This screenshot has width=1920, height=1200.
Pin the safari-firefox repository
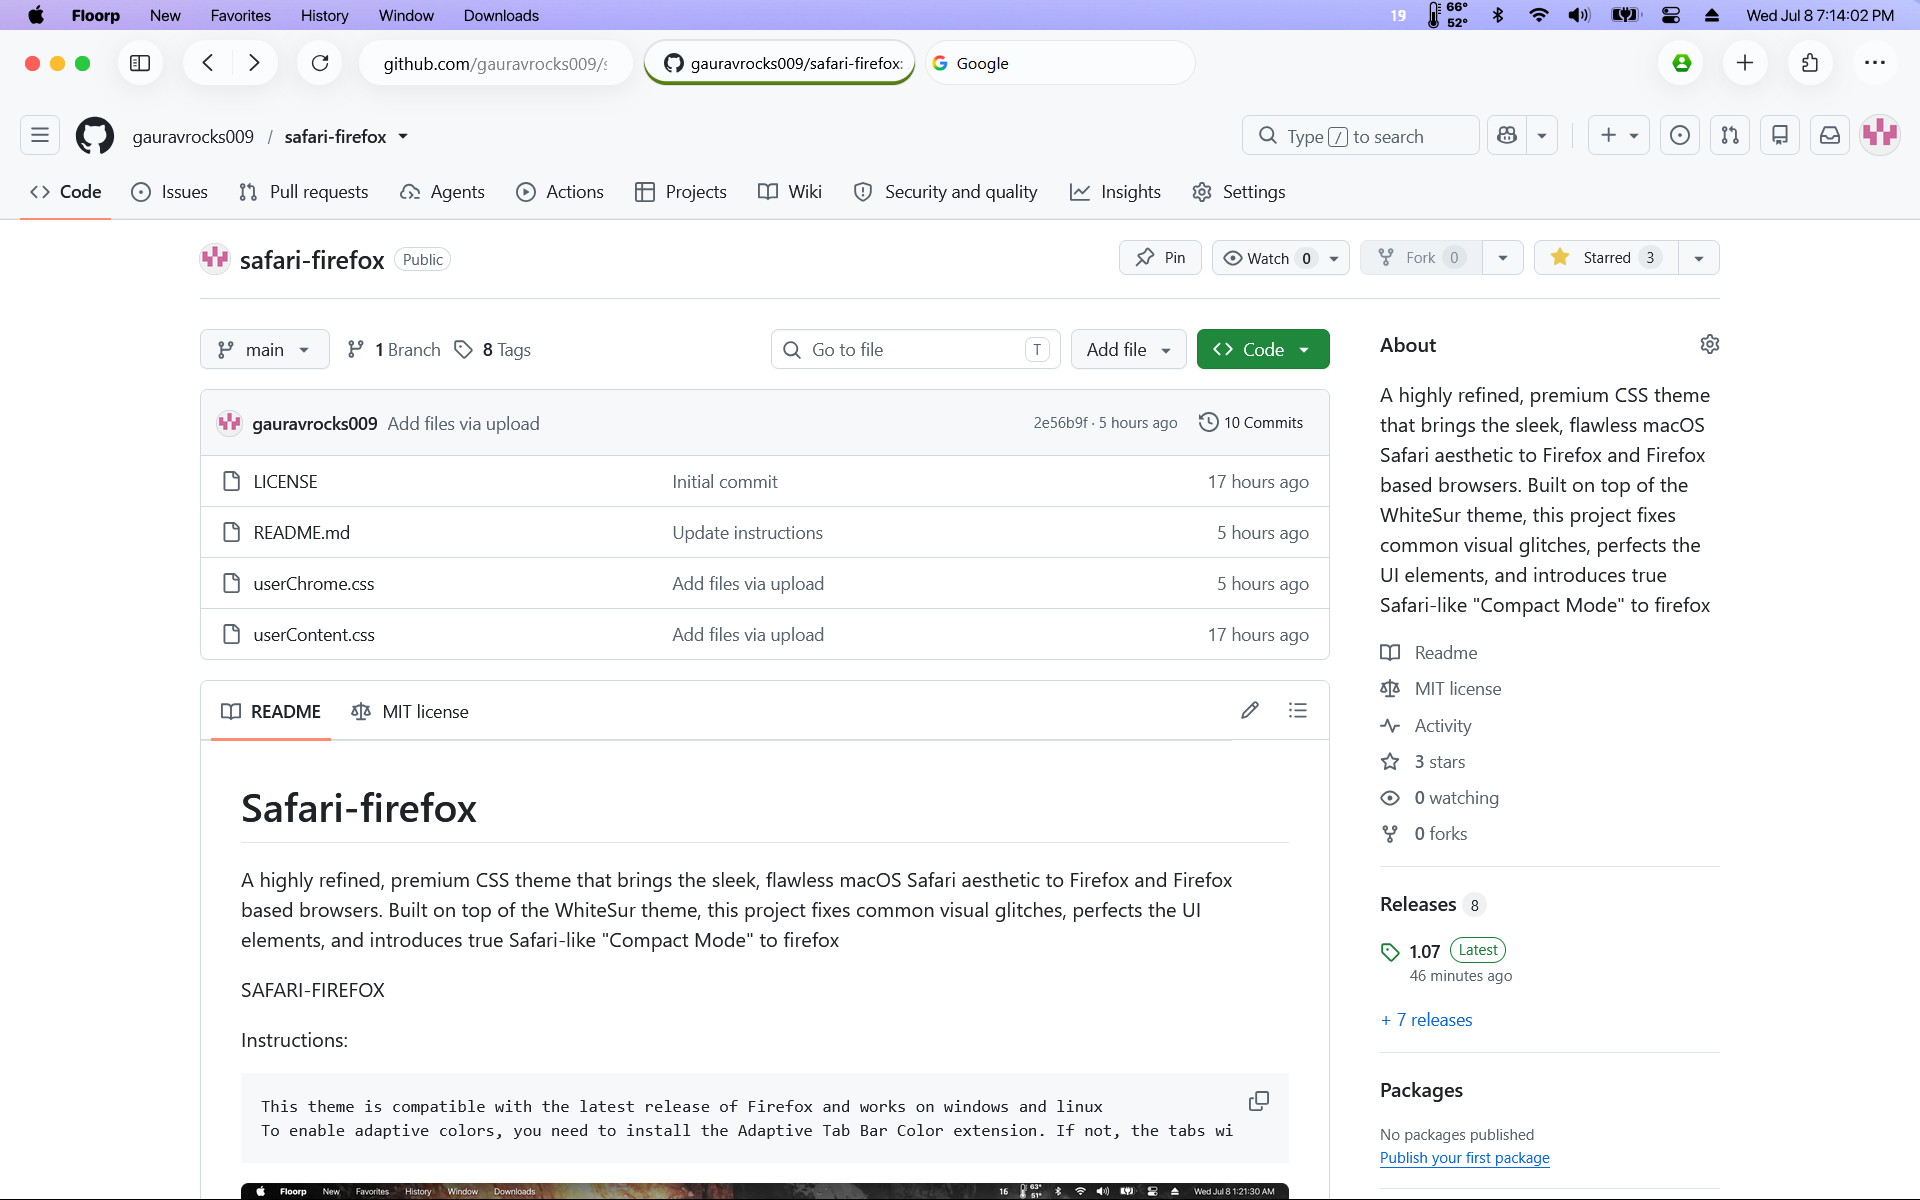1160,257
